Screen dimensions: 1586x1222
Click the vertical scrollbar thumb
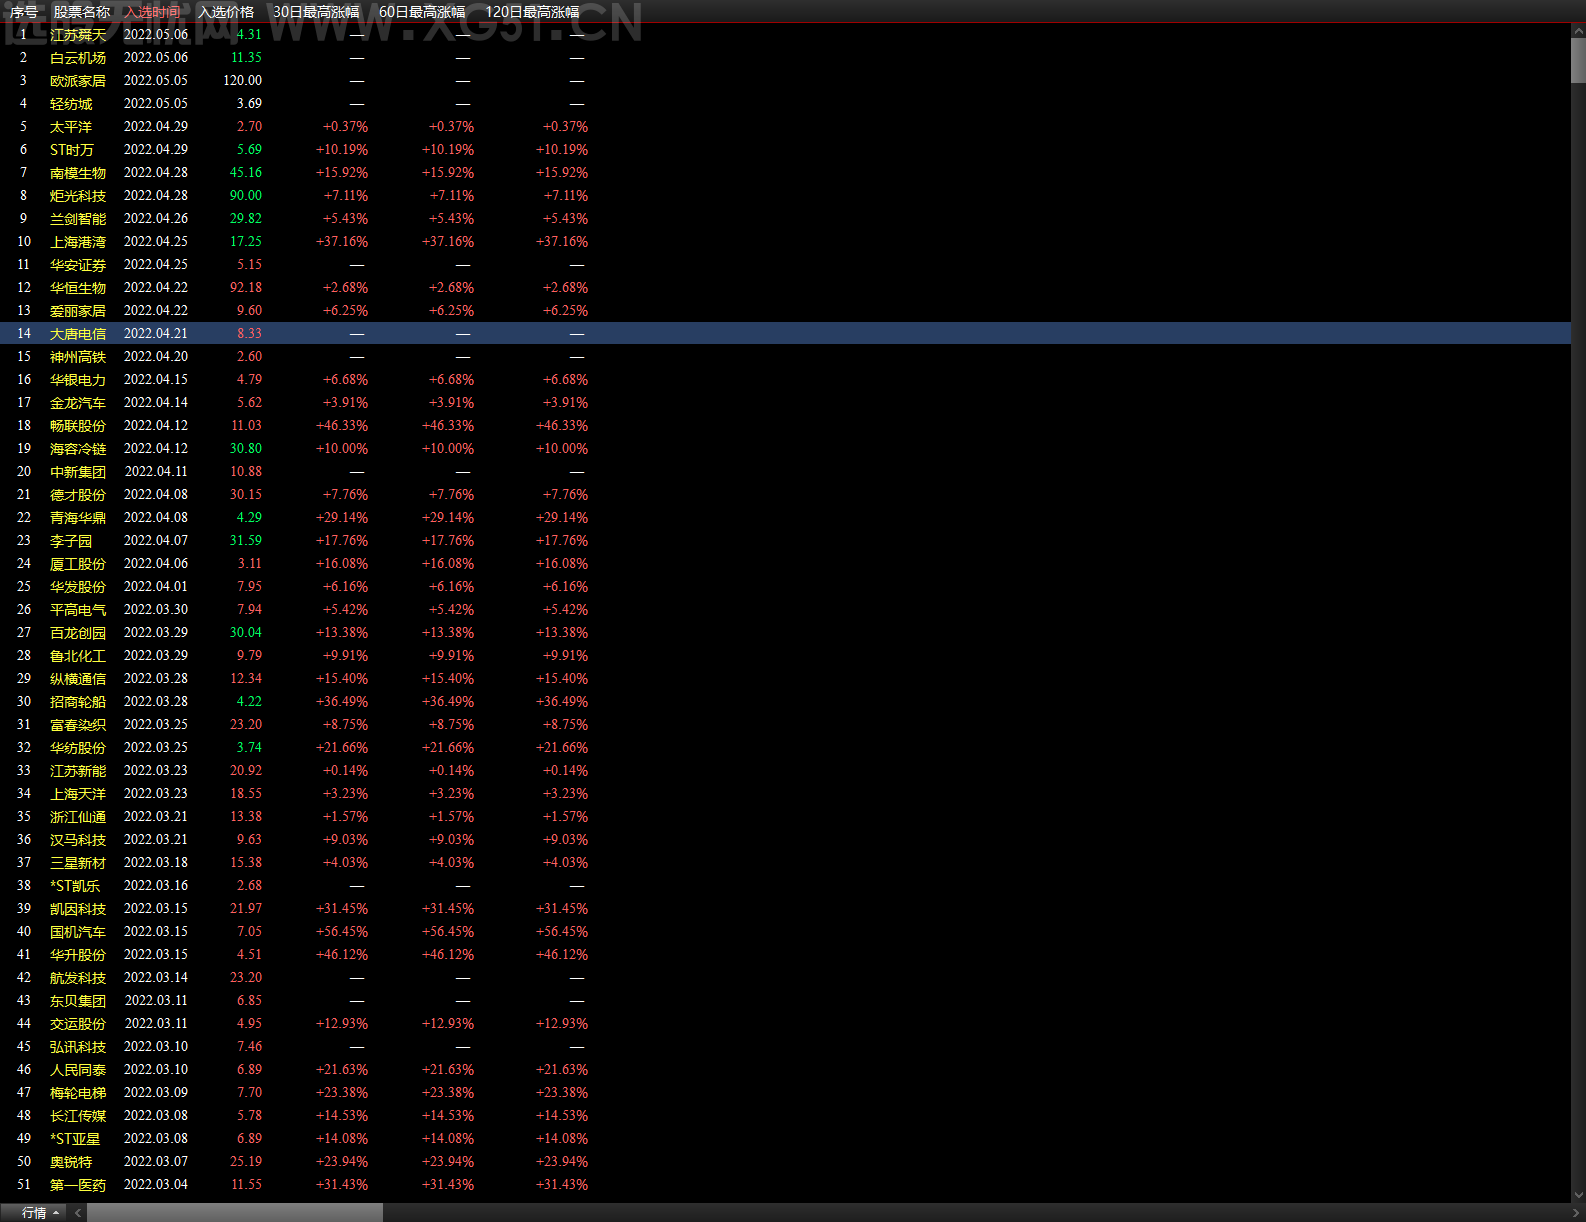(x=1578, y=61)
